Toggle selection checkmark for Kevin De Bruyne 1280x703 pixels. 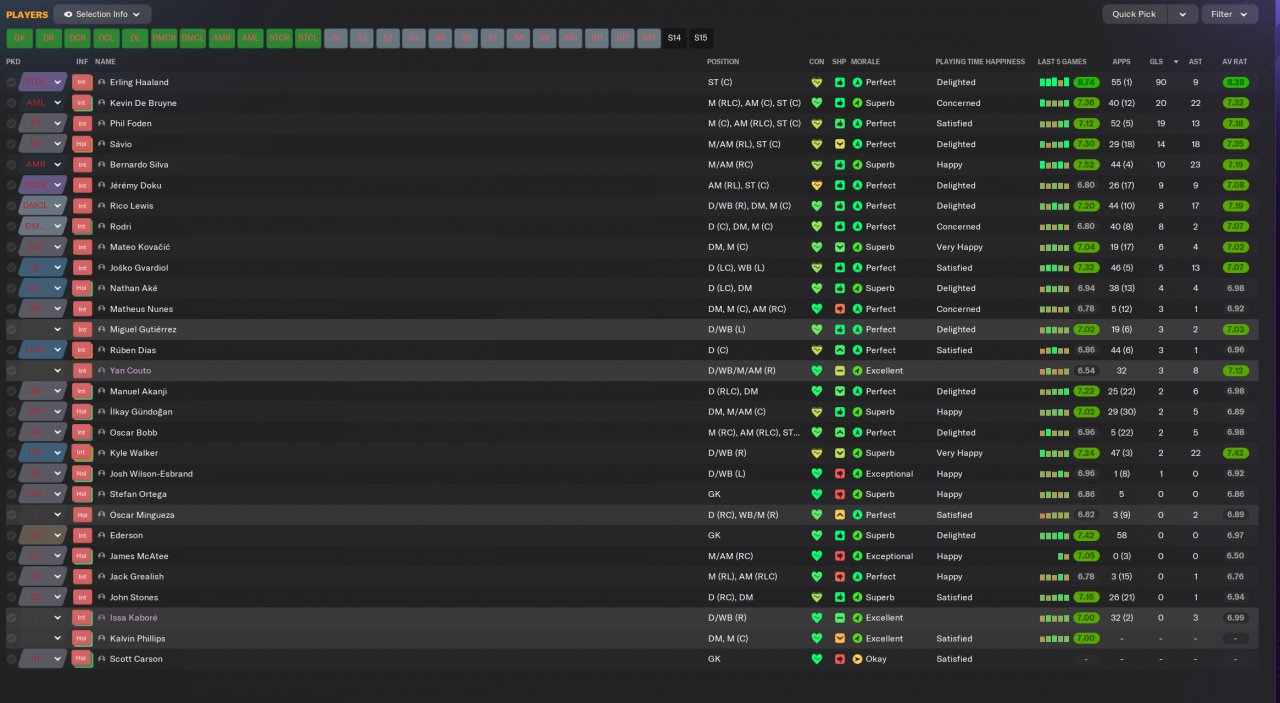12,103
